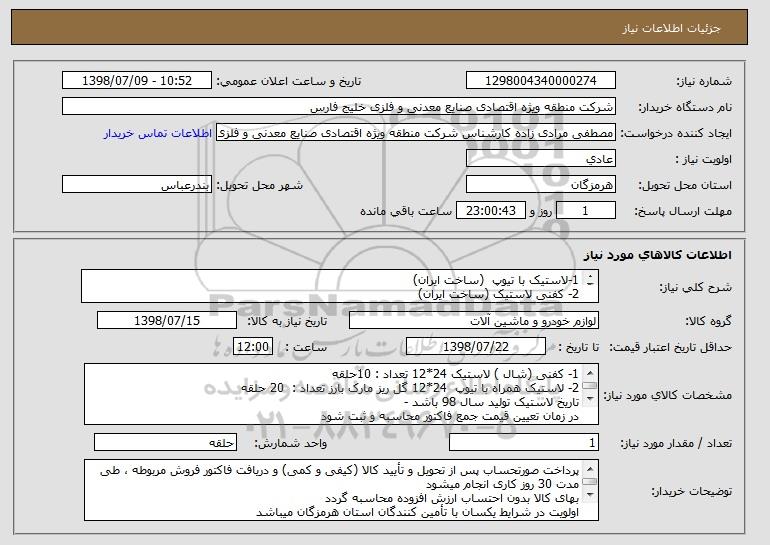Screen dimensions: 770x545
Task: Open the اطلاعات تماس خریدار link
Action: [158, 133]
